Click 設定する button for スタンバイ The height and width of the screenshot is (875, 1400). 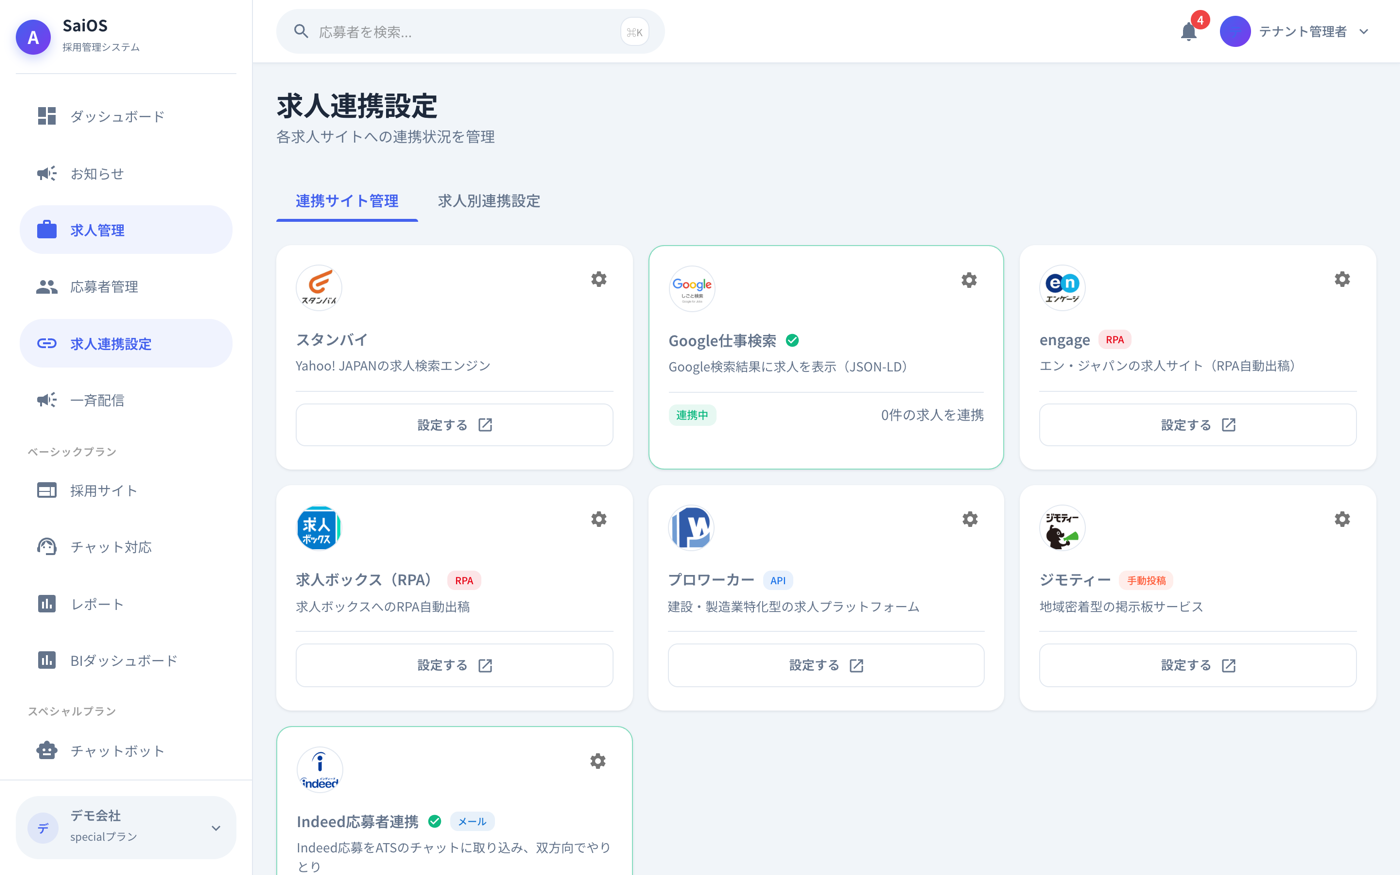coord(455,425)
